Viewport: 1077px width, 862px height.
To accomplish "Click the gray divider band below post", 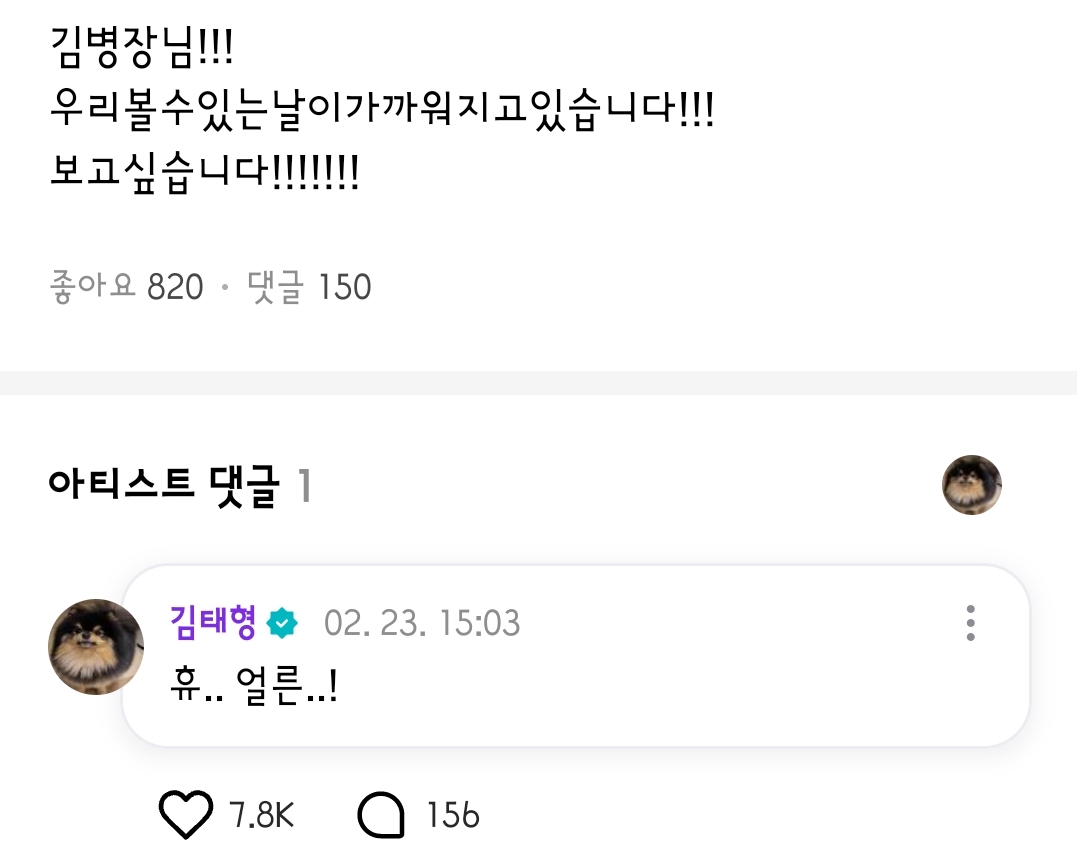I will [538, 383].
